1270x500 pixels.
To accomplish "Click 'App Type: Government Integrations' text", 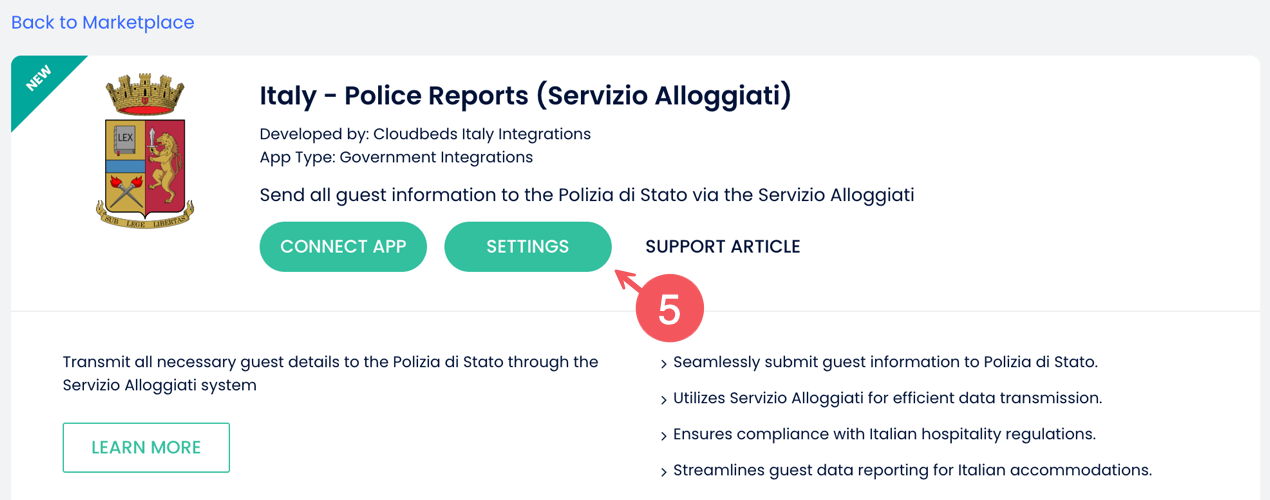I will click(x=396, y=157).
